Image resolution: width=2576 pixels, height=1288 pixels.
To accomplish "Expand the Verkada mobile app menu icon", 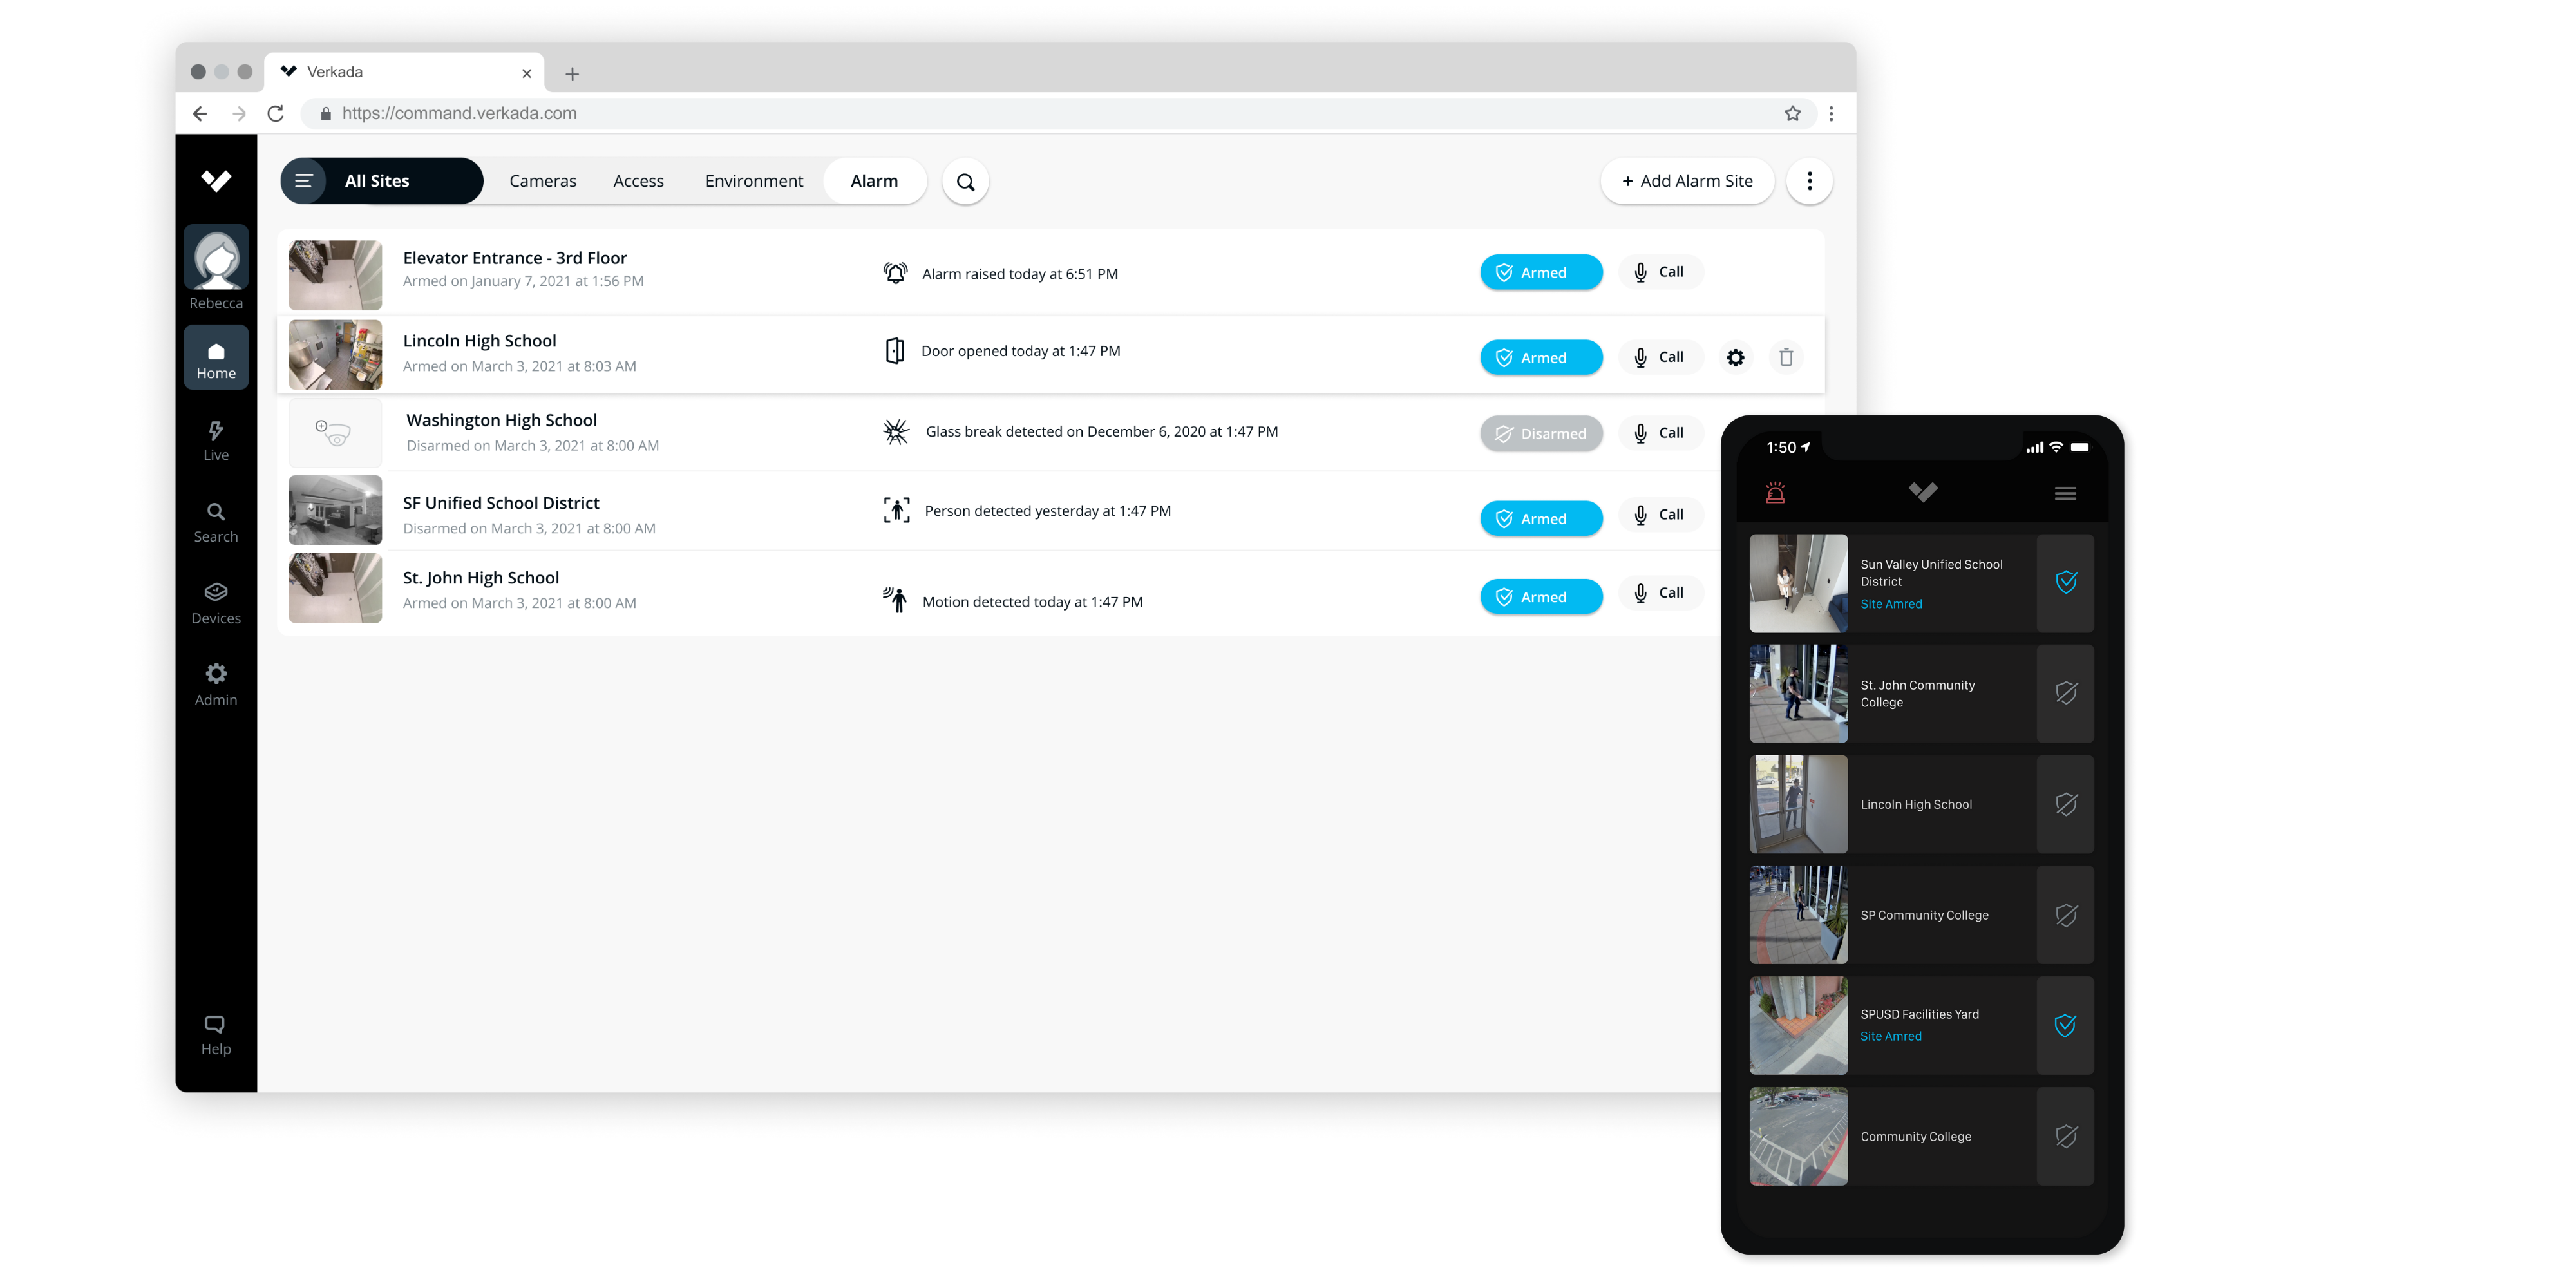I will pyautogui.click(x=2065, y=493).
